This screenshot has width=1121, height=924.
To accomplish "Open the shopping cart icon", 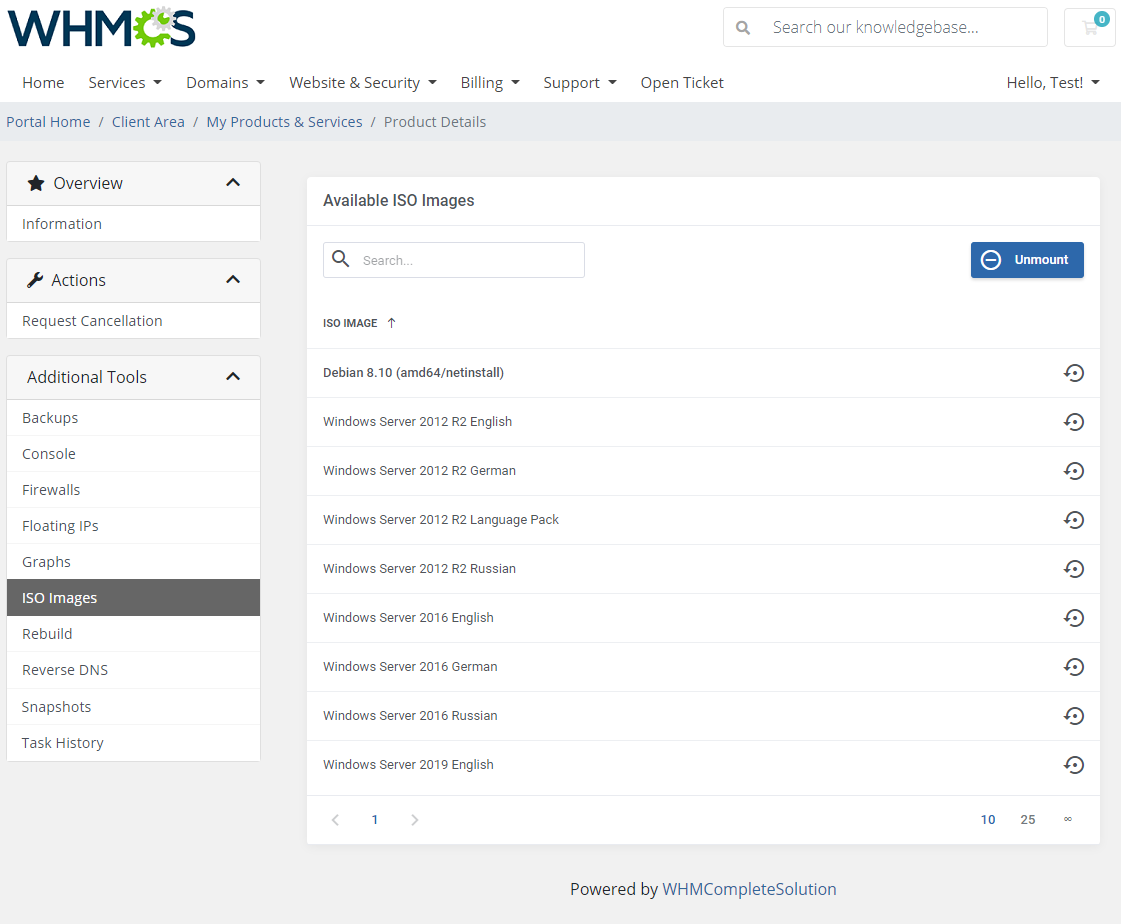I will point(1090,28).
